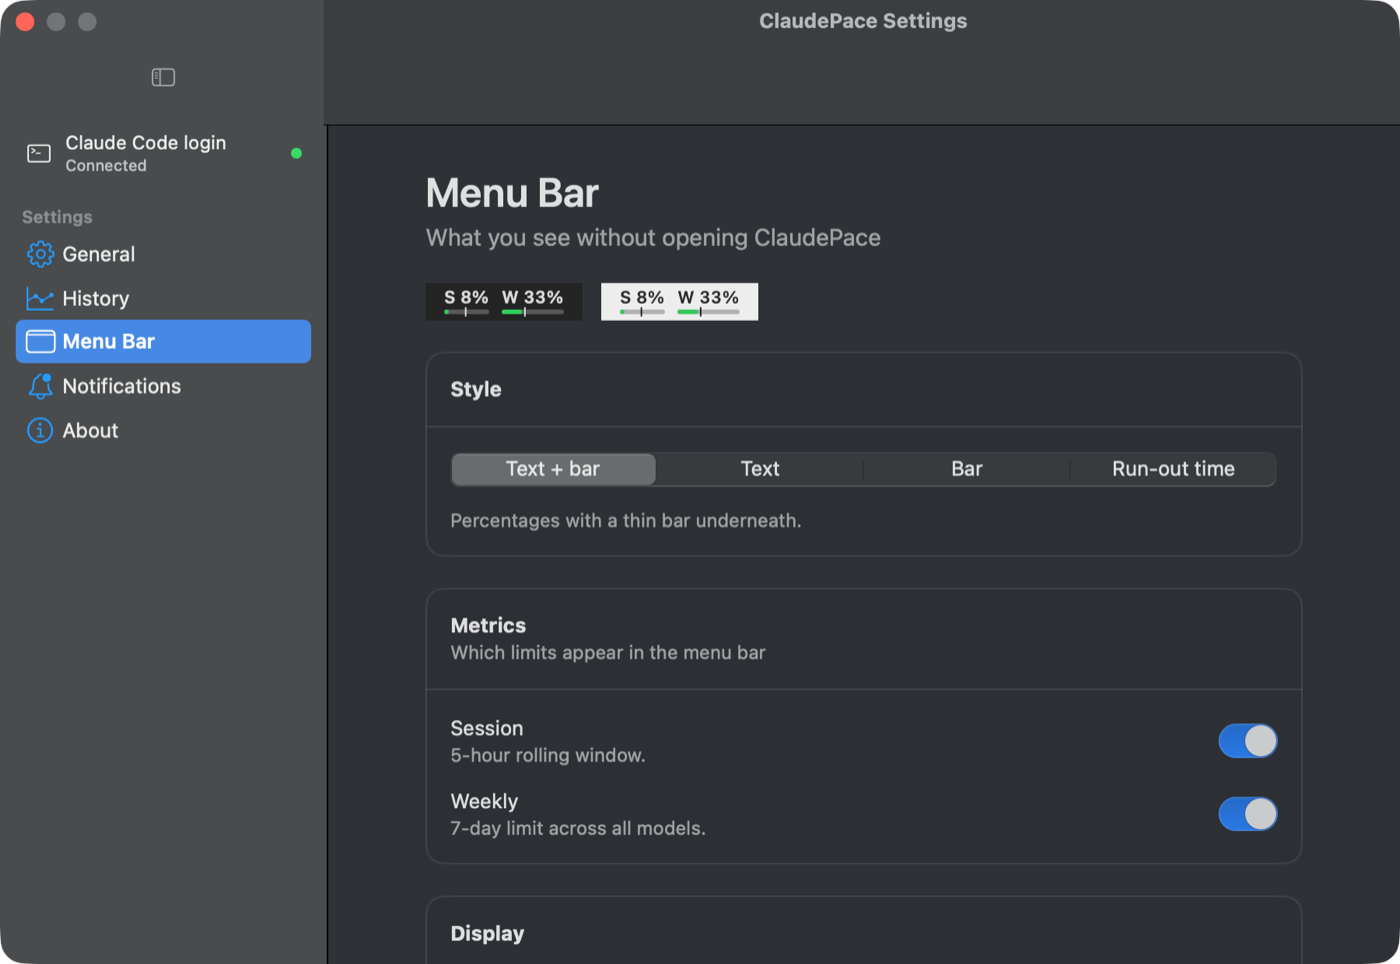Disable the Session metric toggle
The width and height of the screenshot is (1400, 964).
(1247, 741)
